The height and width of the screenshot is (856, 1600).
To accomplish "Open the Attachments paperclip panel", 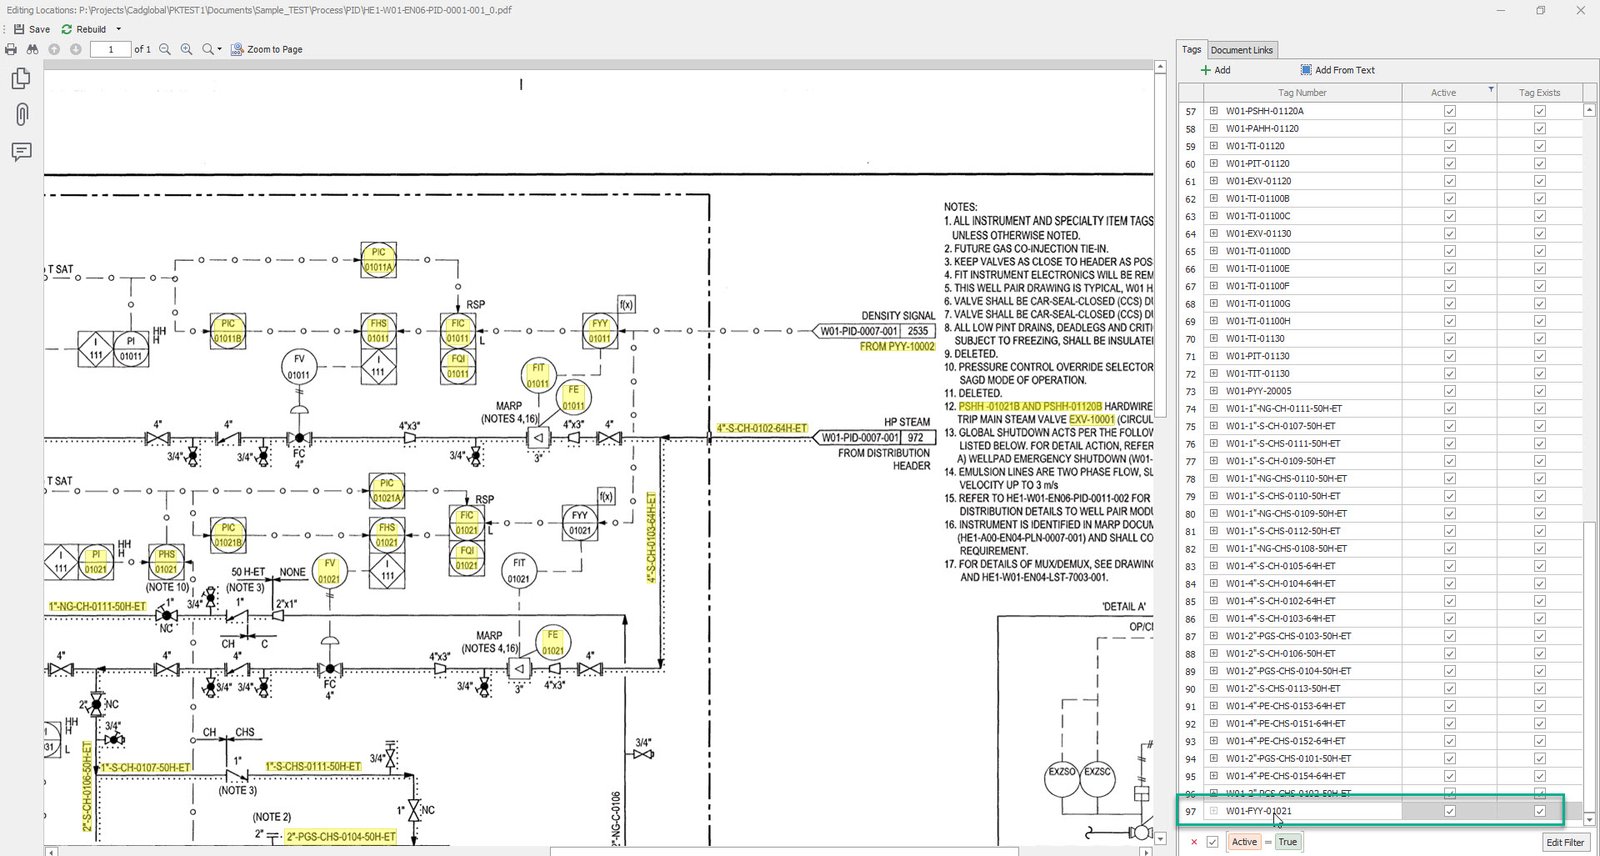I will [x=21, y=114].
